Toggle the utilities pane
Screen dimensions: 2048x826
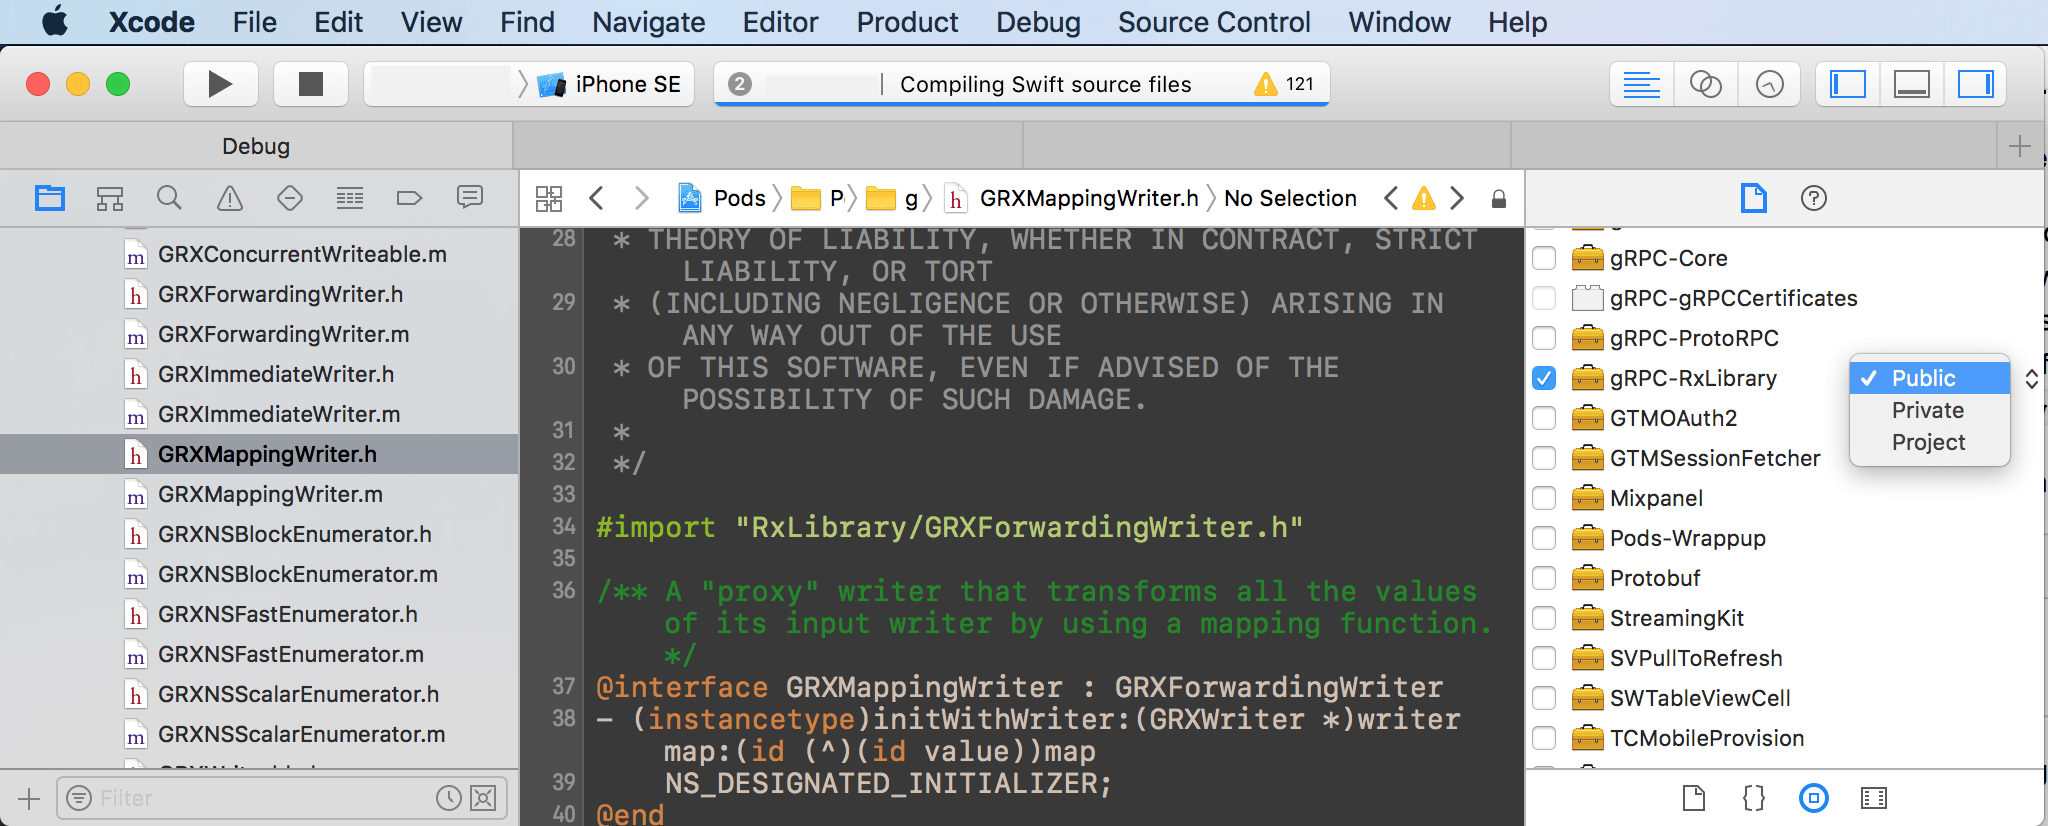pos(1976,85)
